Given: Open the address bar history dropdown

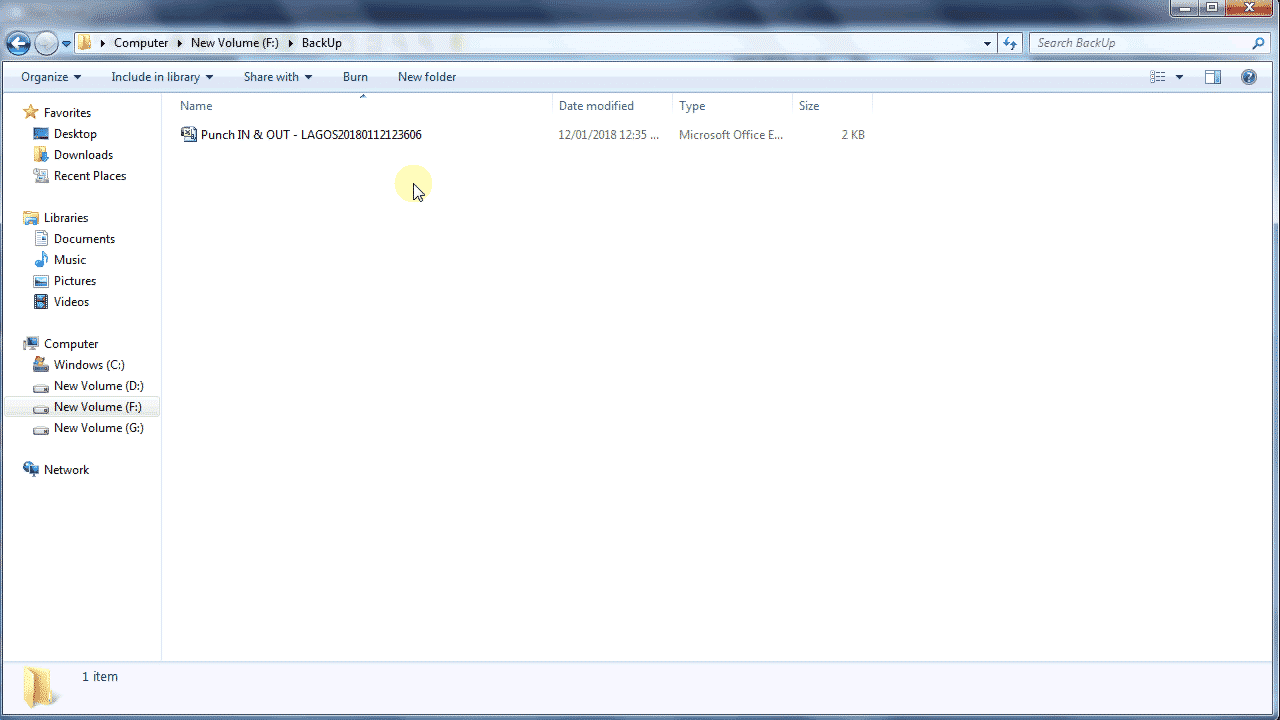Looking at the screenshot, I should click(x=988, y=43).
